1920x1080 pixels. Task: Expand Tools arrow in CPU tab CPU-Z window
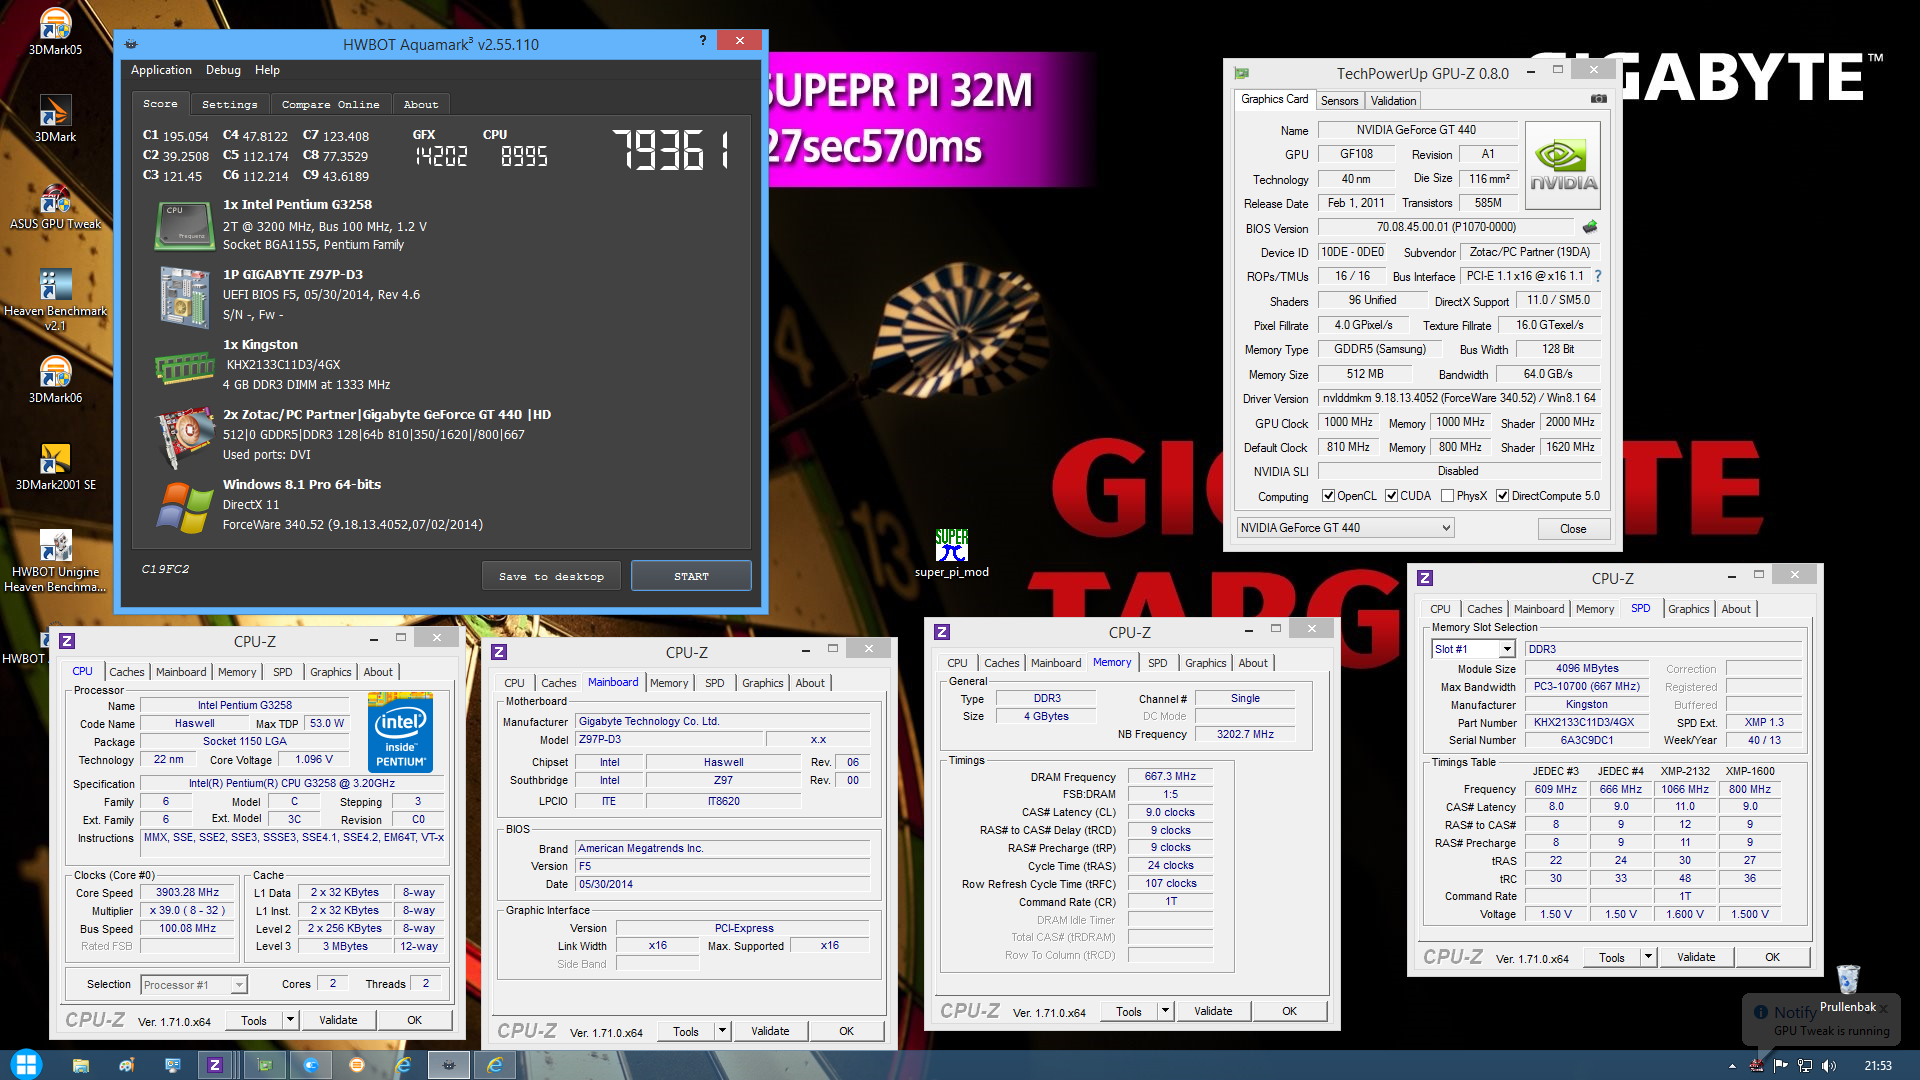click(290, 1020)
